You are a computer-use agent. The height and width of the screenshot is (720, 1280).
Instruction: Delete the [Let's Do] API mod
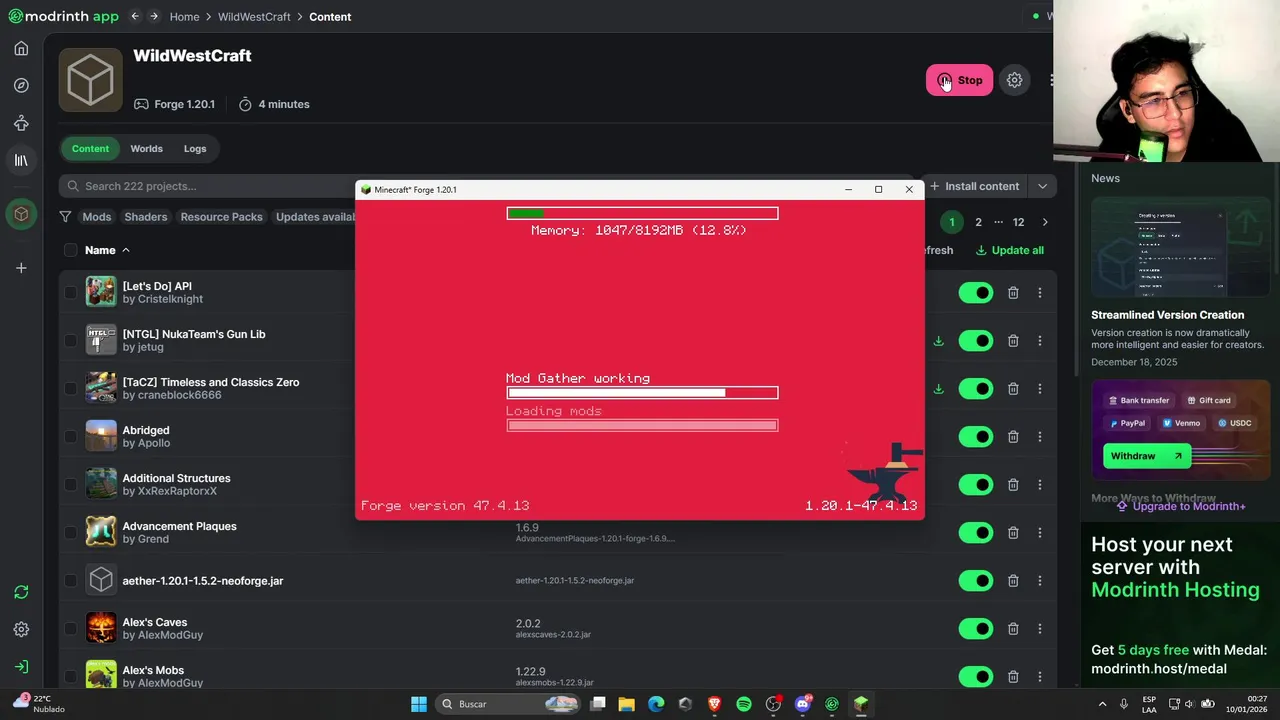tap(1013, 293)
